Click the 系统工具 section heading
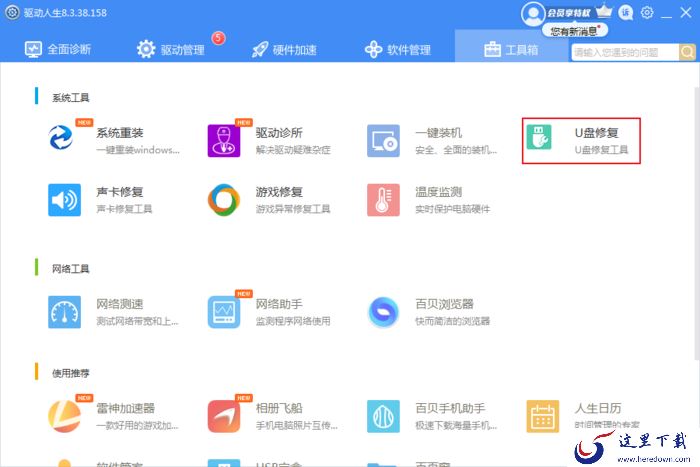This screenshot has height=467, width=700. (x=71, y=97)
